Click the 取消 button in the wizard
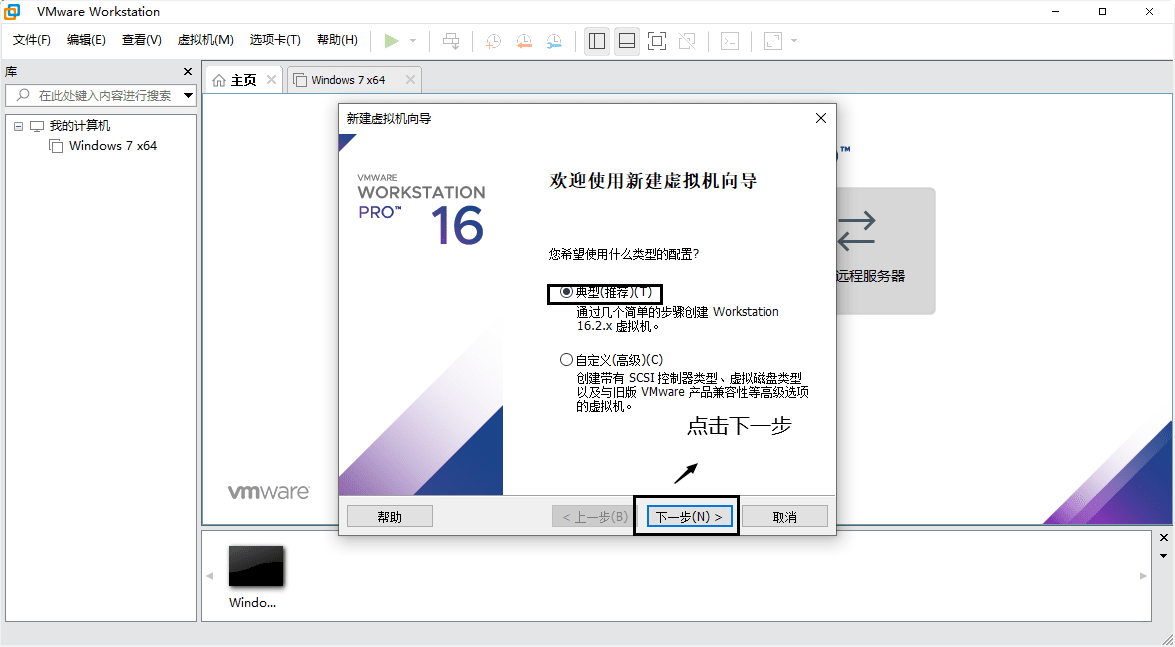 click(x=785, y=517)
